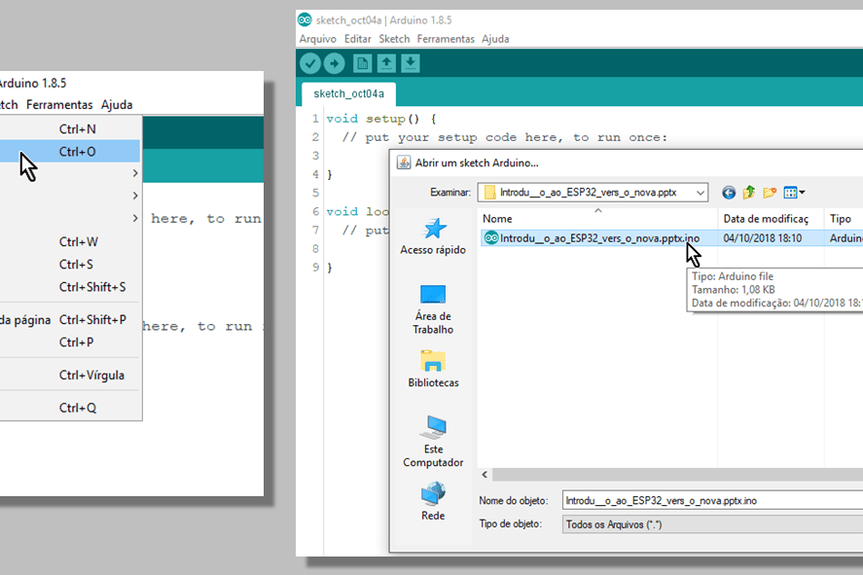Create a new folder in dialog
The image size is (863, 575).
769,192
